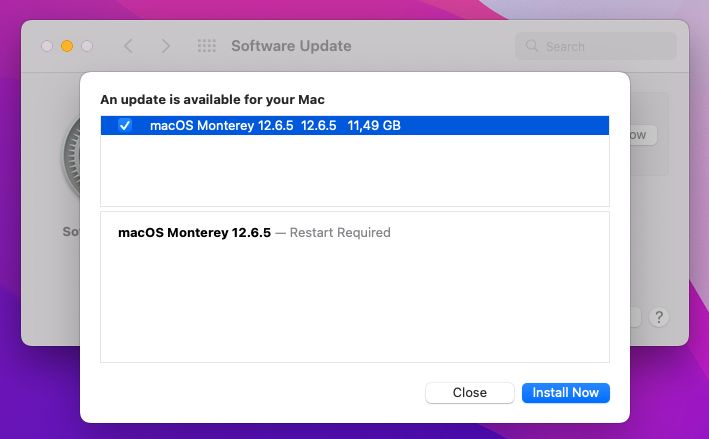Click the Software Update window title
The width and height of the screenshot is (709, 439).
pos(291,46)
